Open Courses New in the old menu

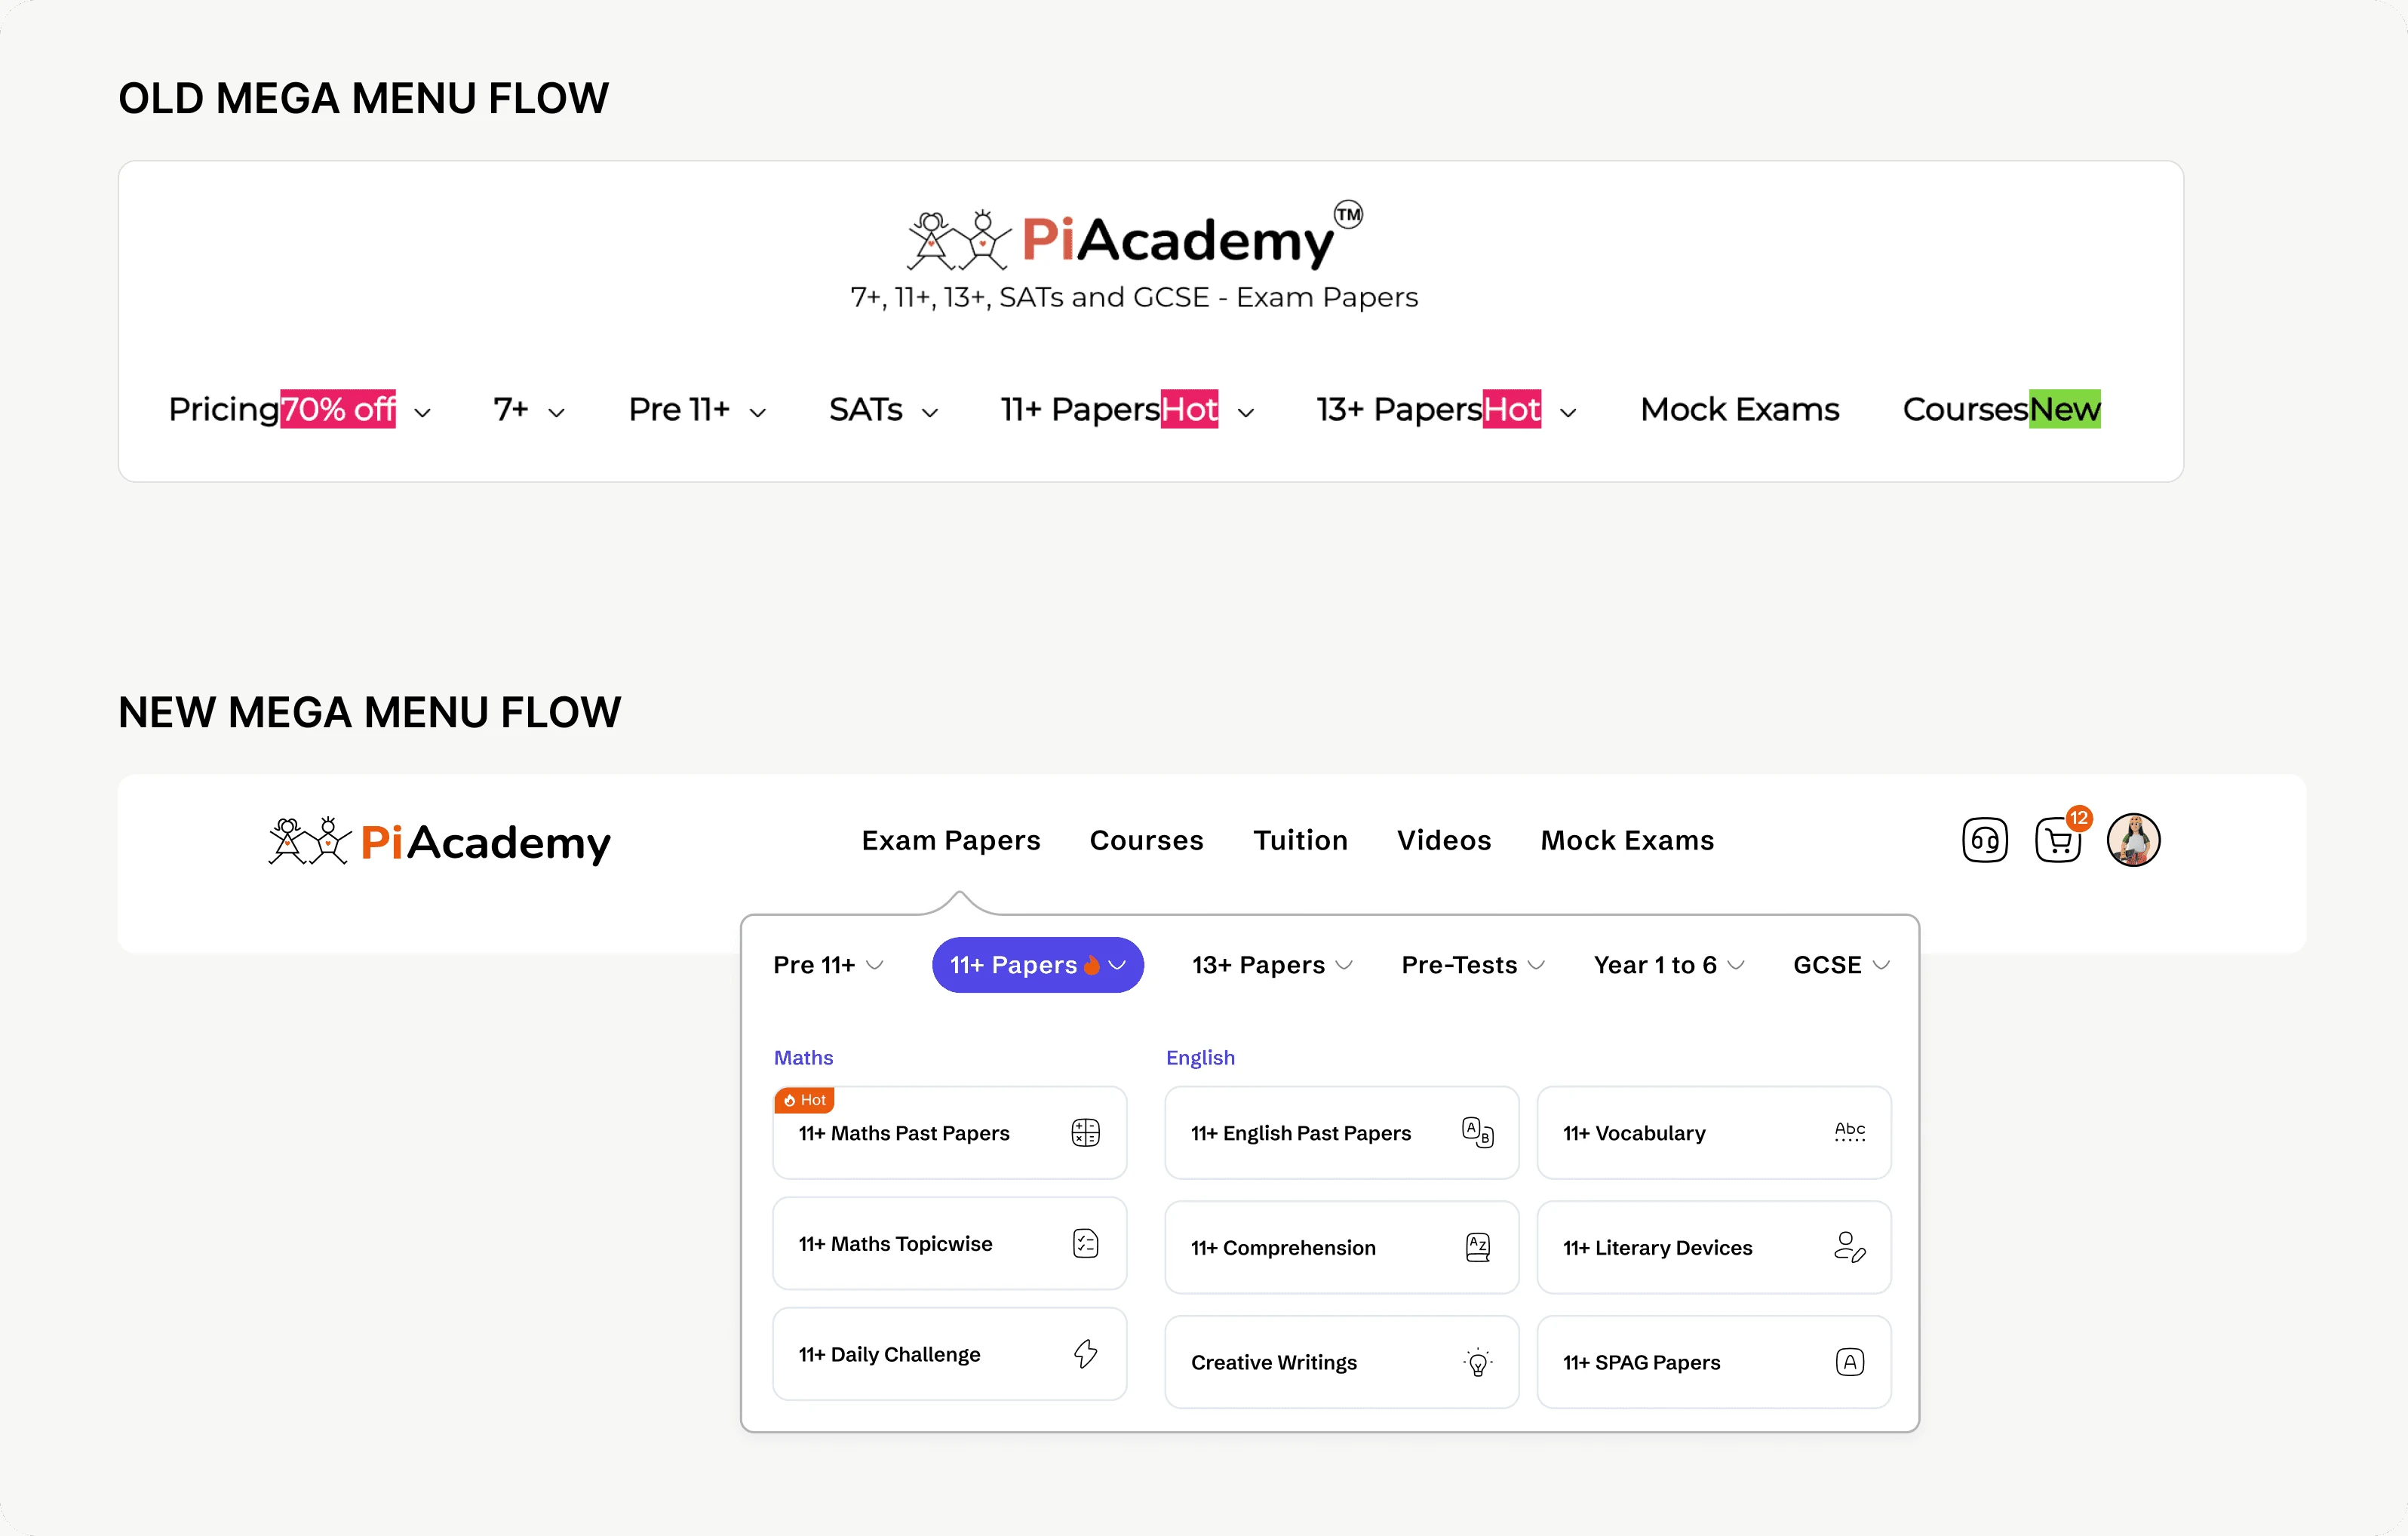[x=2001, y=409]
